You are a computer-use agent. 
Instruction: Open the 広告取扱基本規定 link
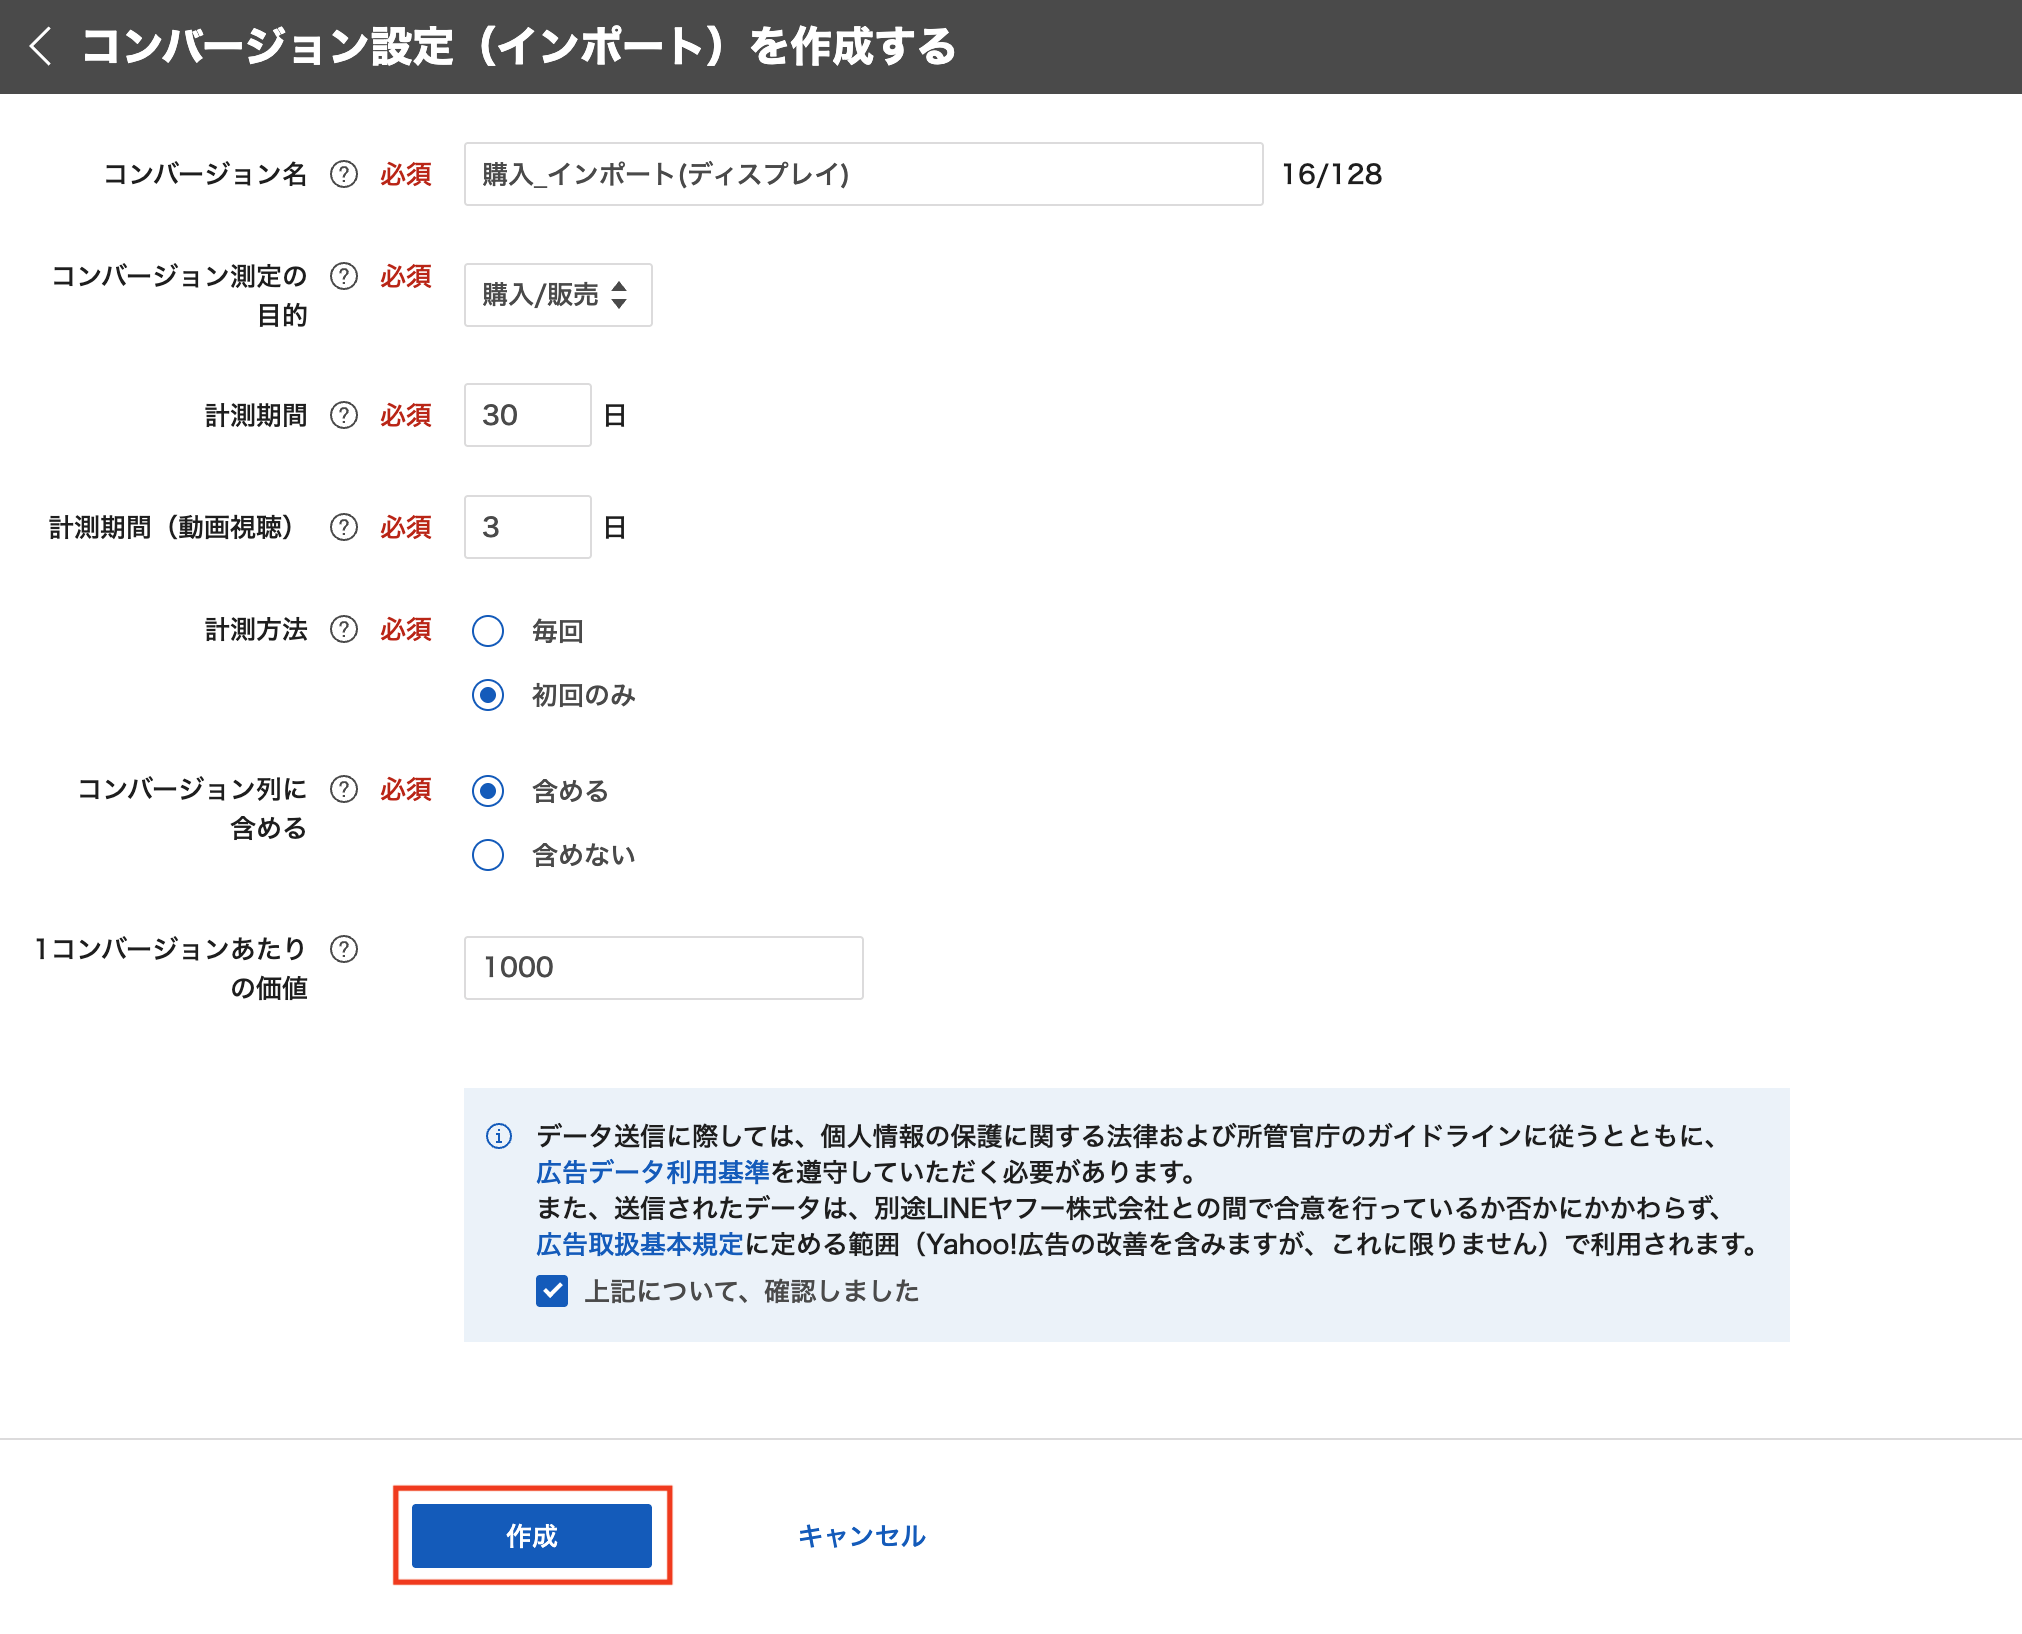tap(640, 1244)
